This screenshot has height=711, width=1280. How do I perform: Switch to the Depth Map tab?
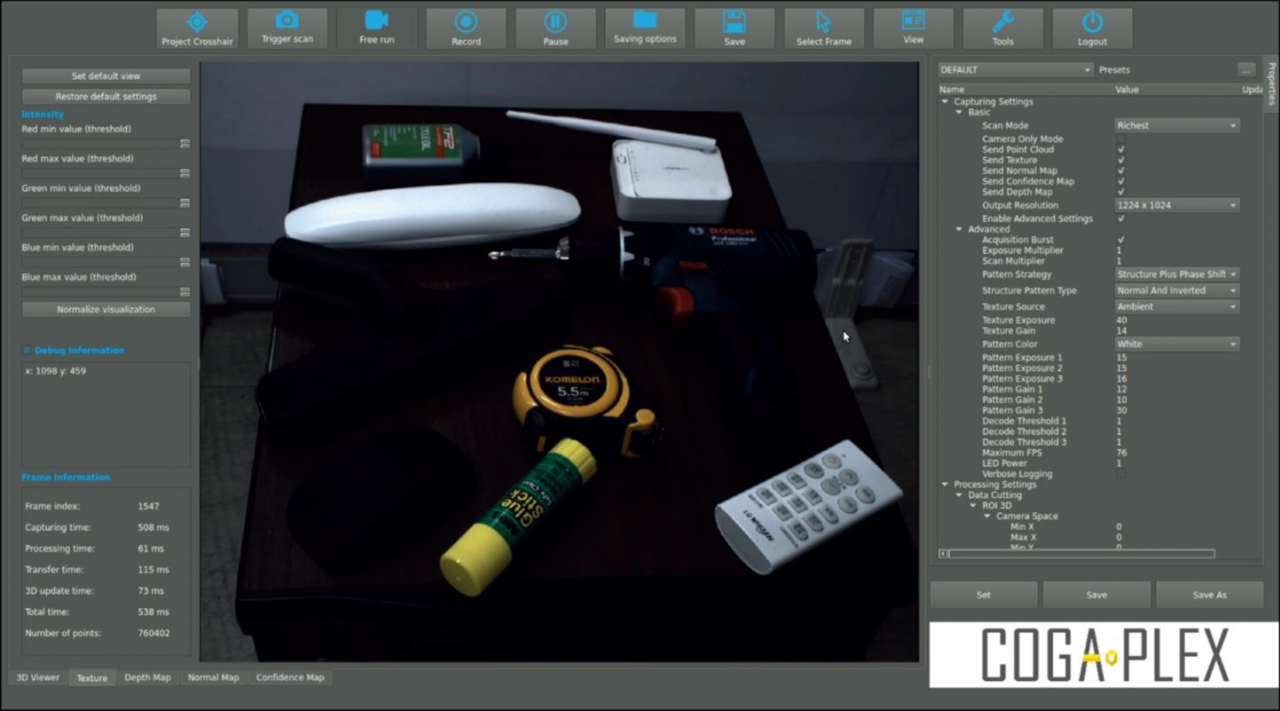(147, 678)
